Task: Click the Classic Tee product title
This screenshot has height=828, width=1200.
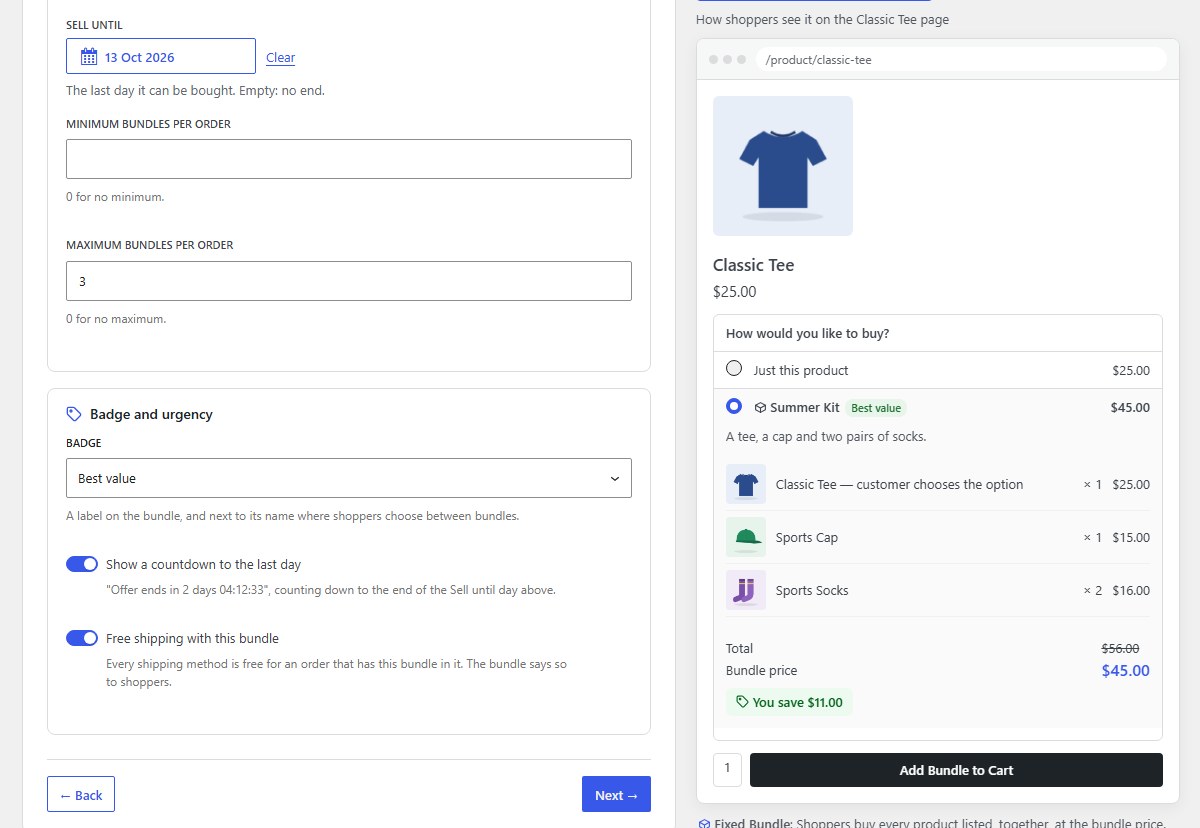Action: [754, 265]
